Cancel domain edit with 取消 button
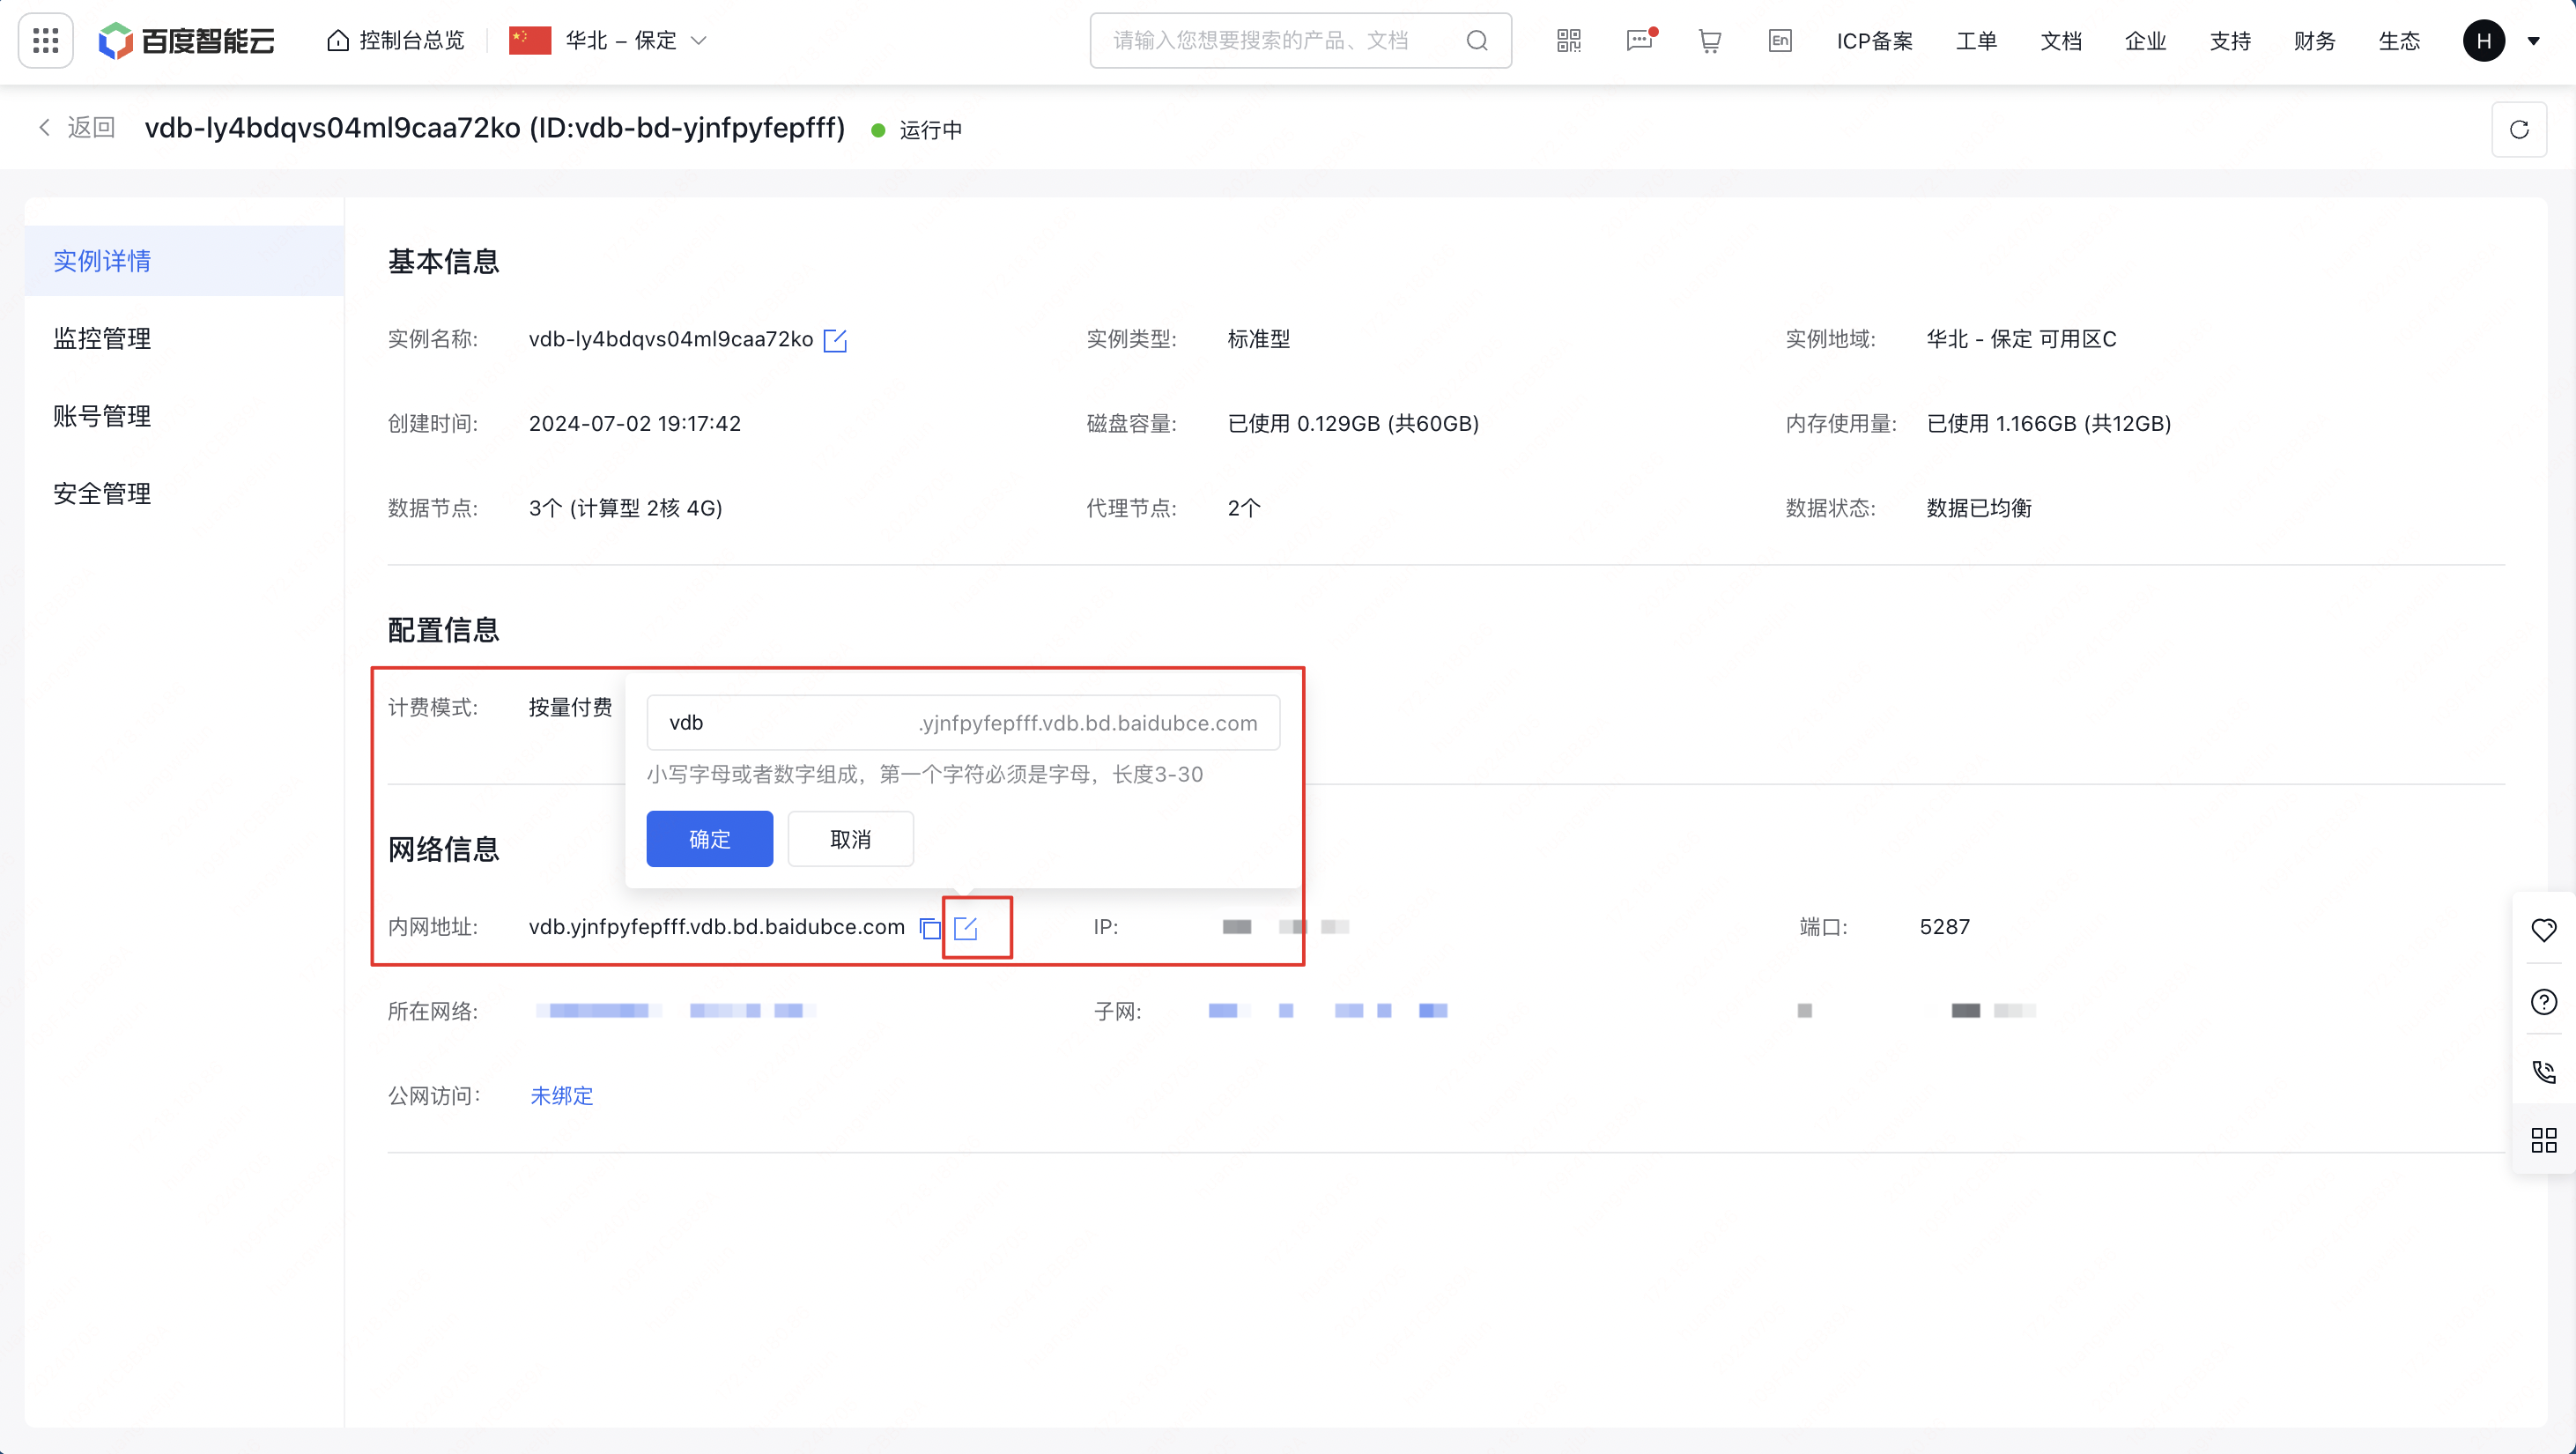 click(x=850, y=839)
